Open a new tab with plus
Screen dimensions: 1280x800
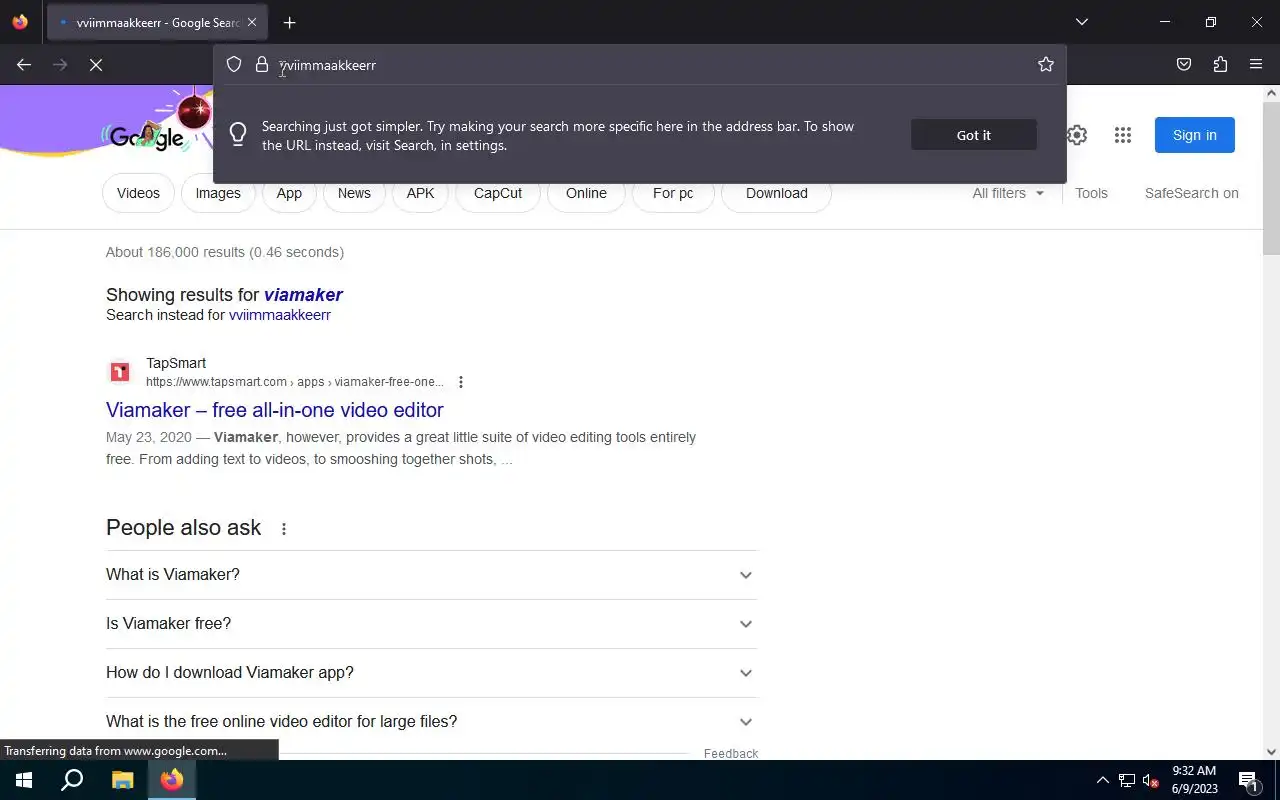(x=289, y=23)
